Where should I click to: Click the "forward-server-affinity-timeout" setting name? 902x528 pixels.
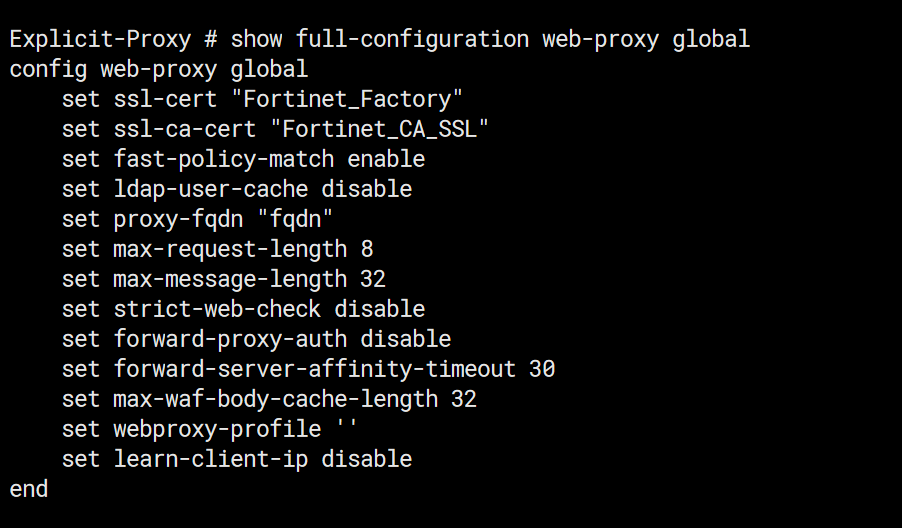pos(315,369)
